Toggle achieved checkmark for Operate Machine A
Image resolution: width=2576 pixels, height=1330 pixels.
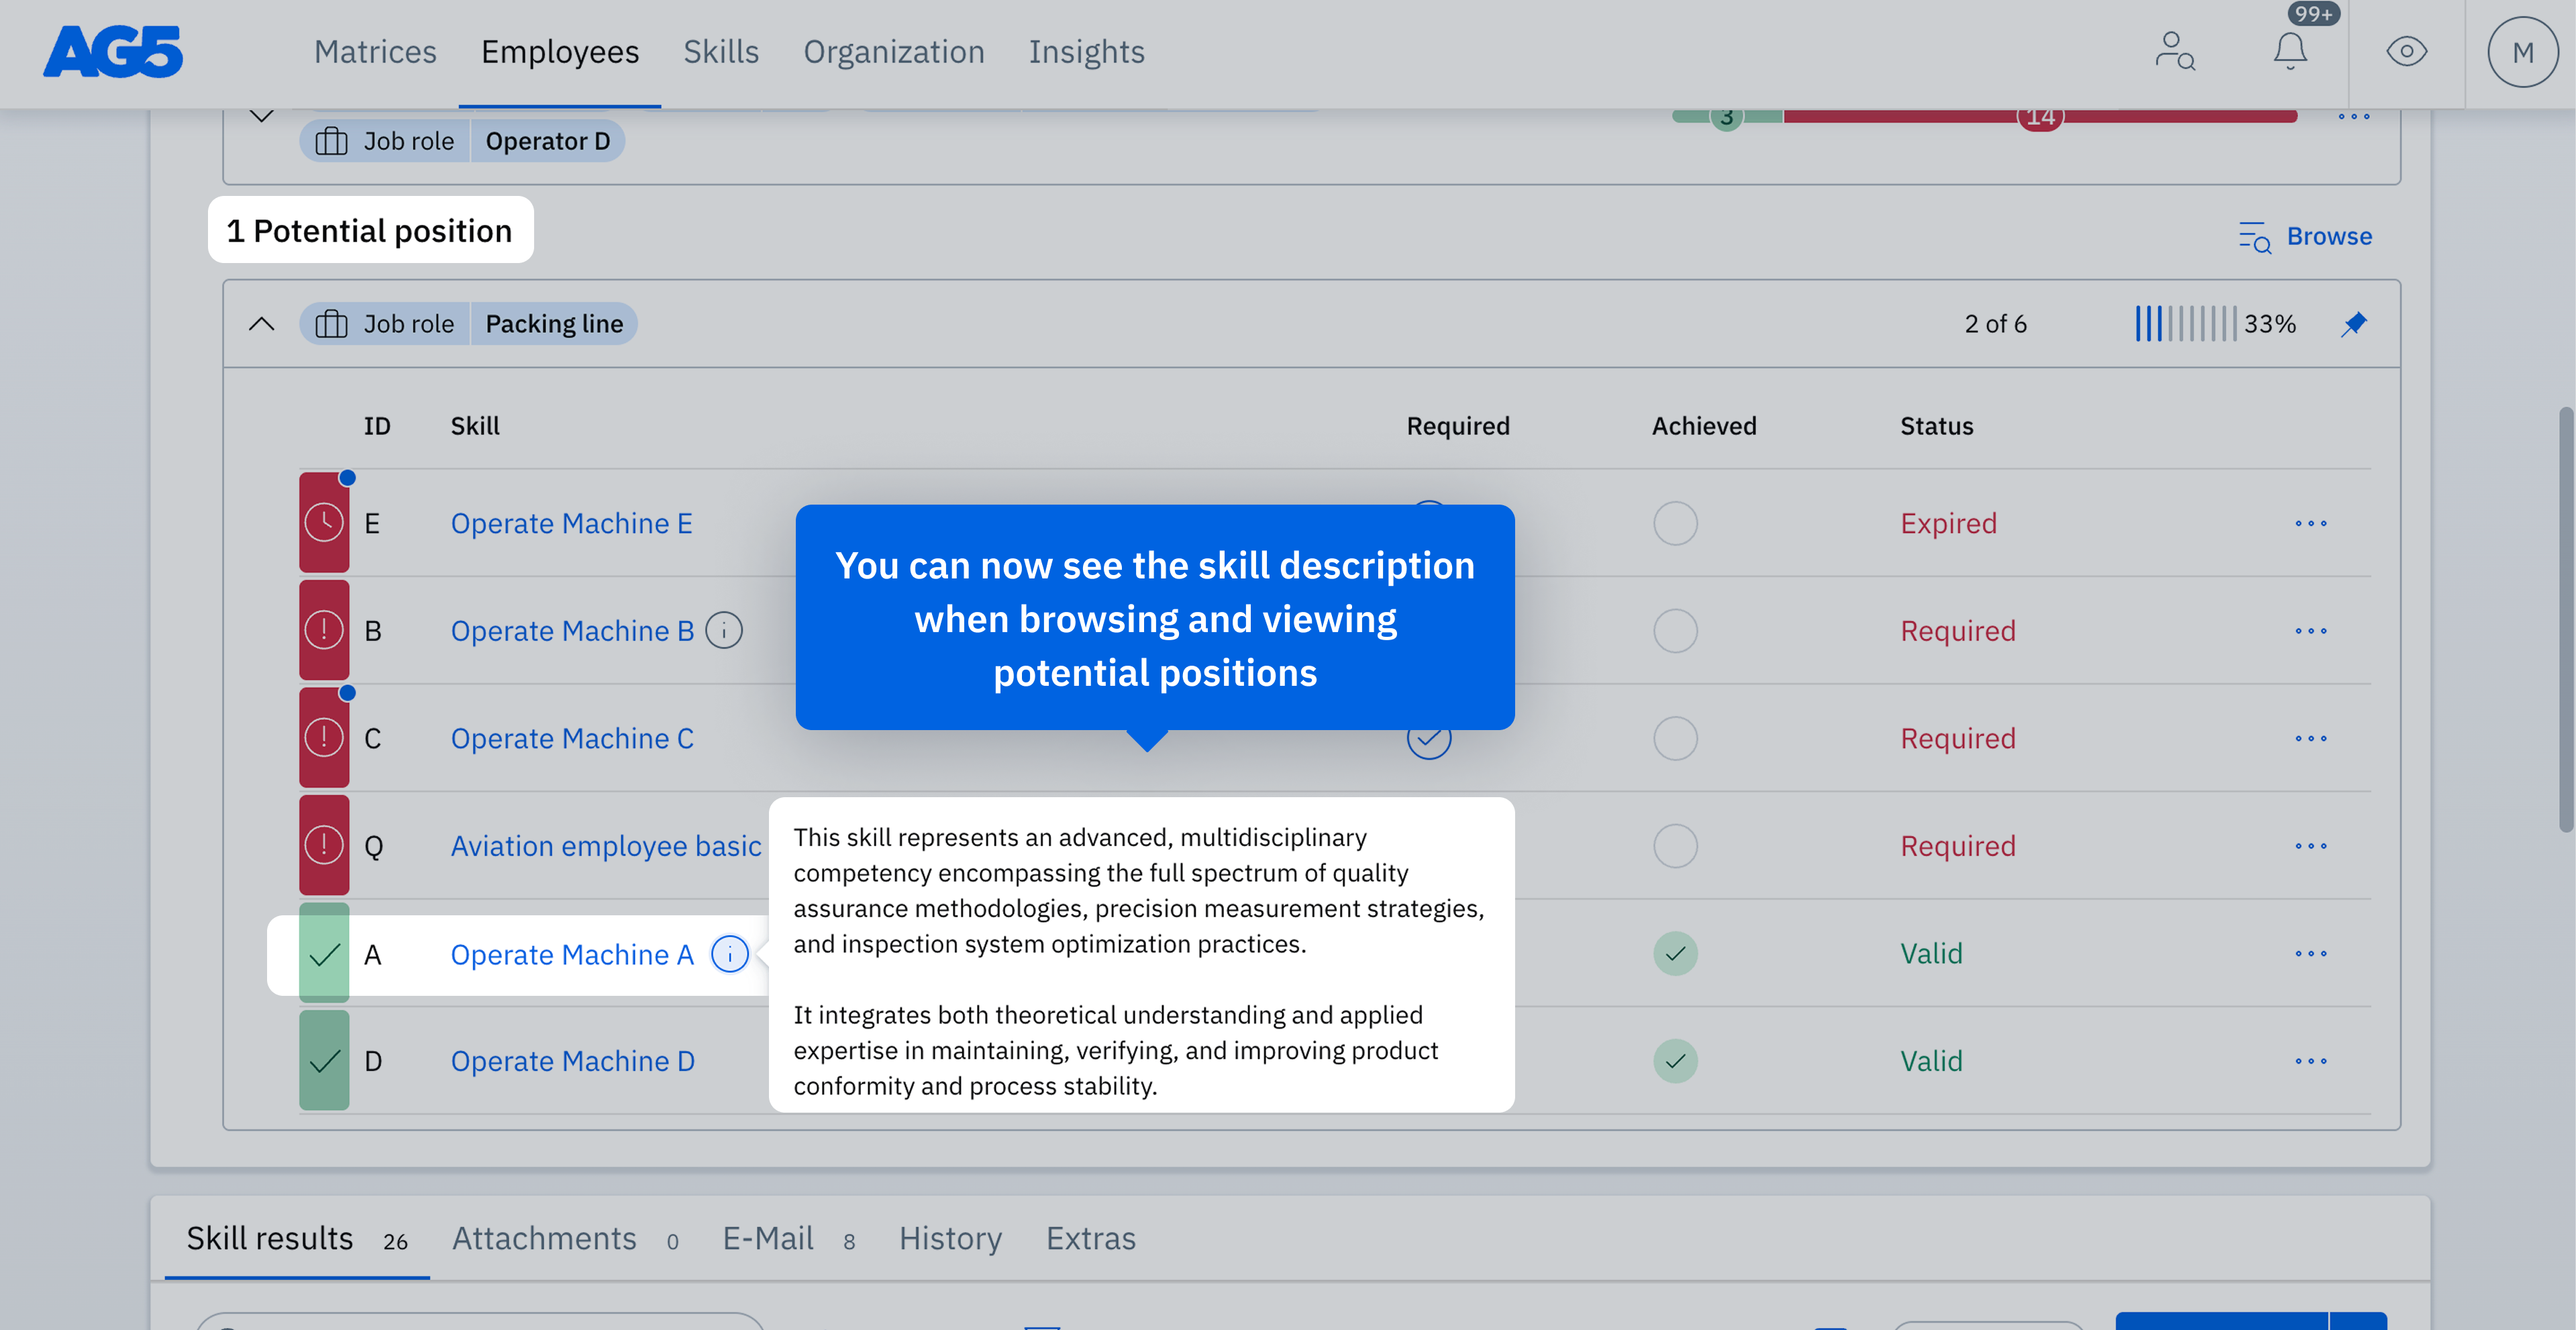point(1675,954)
